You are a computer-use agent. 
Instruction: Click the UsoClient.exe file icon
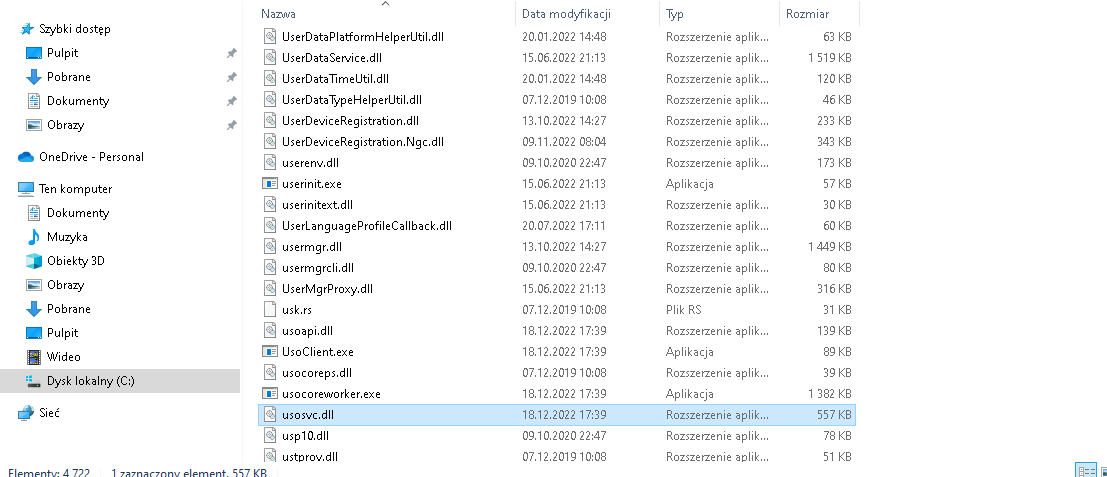point(270,351)
